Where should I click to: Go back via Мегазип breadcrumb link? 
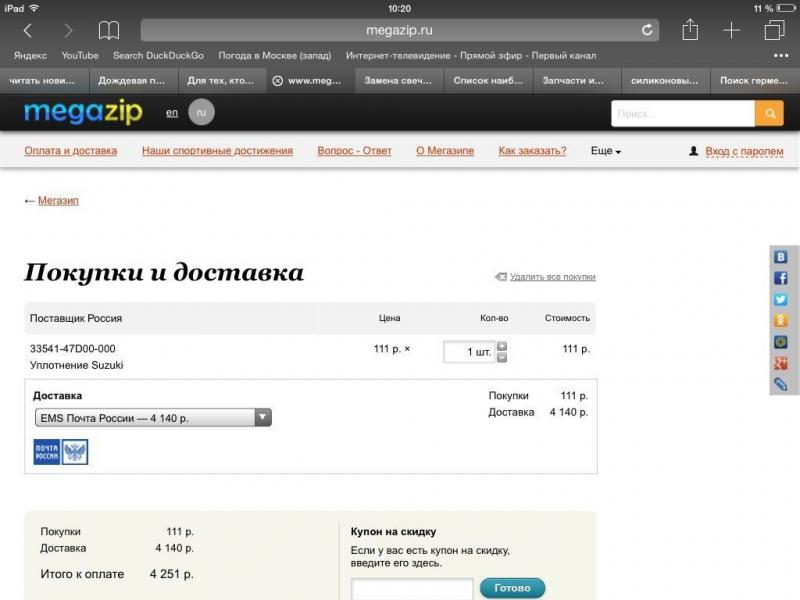(x=58, y=201)
